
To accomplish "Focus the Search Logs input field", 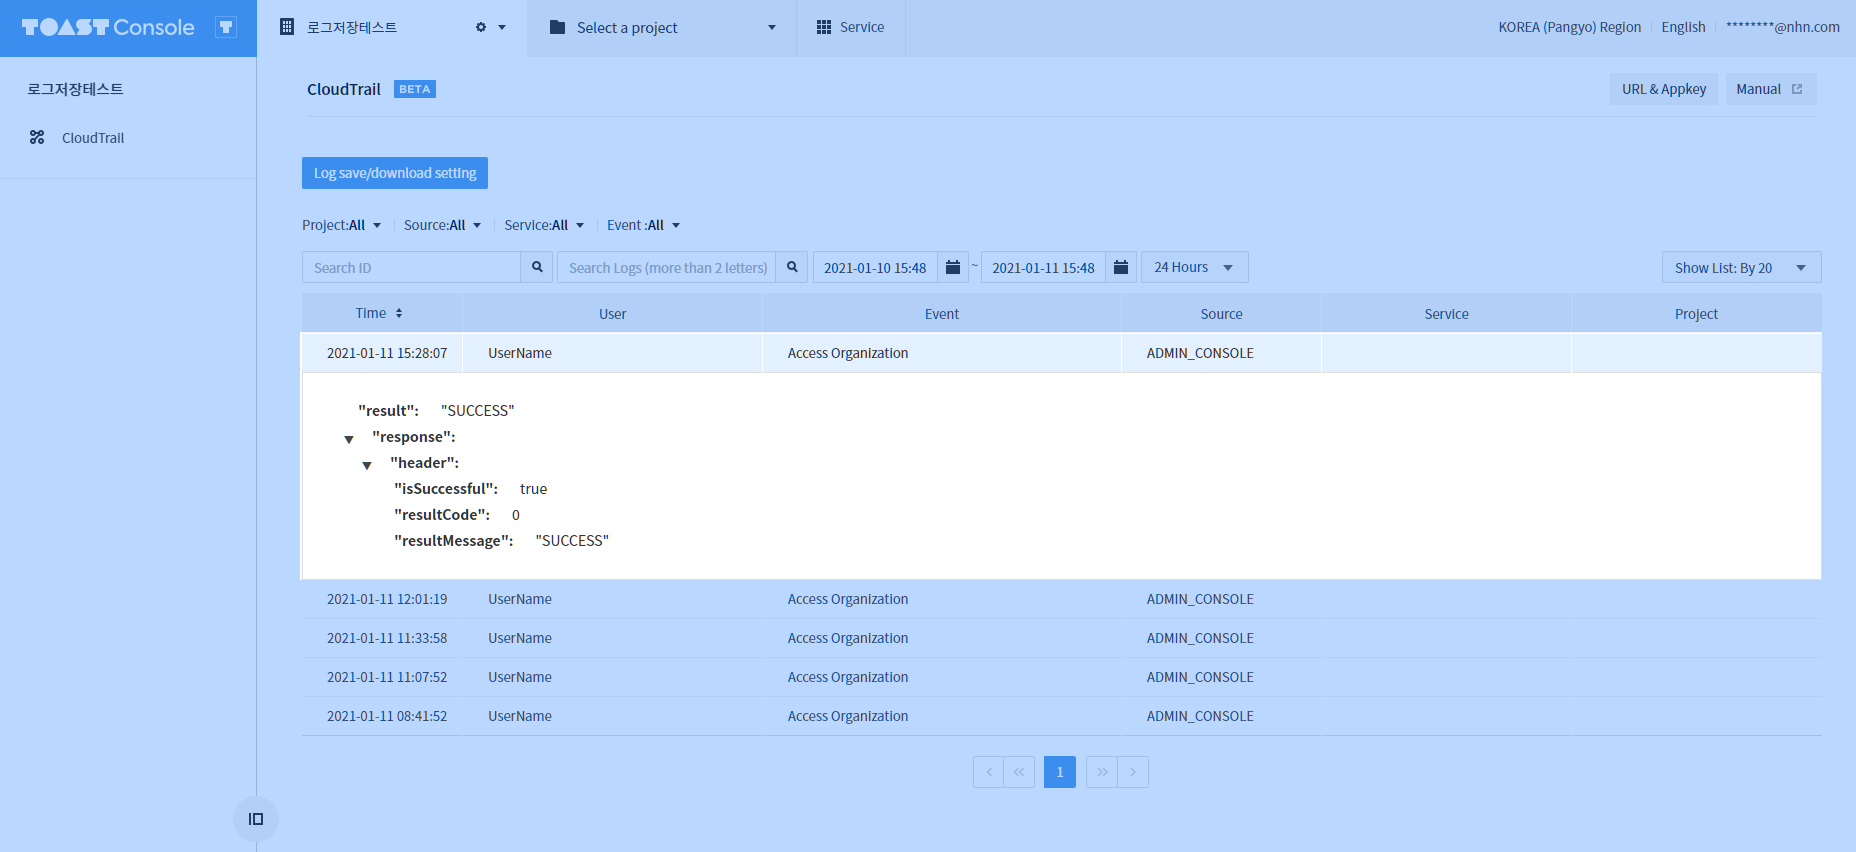I will 666,268.
